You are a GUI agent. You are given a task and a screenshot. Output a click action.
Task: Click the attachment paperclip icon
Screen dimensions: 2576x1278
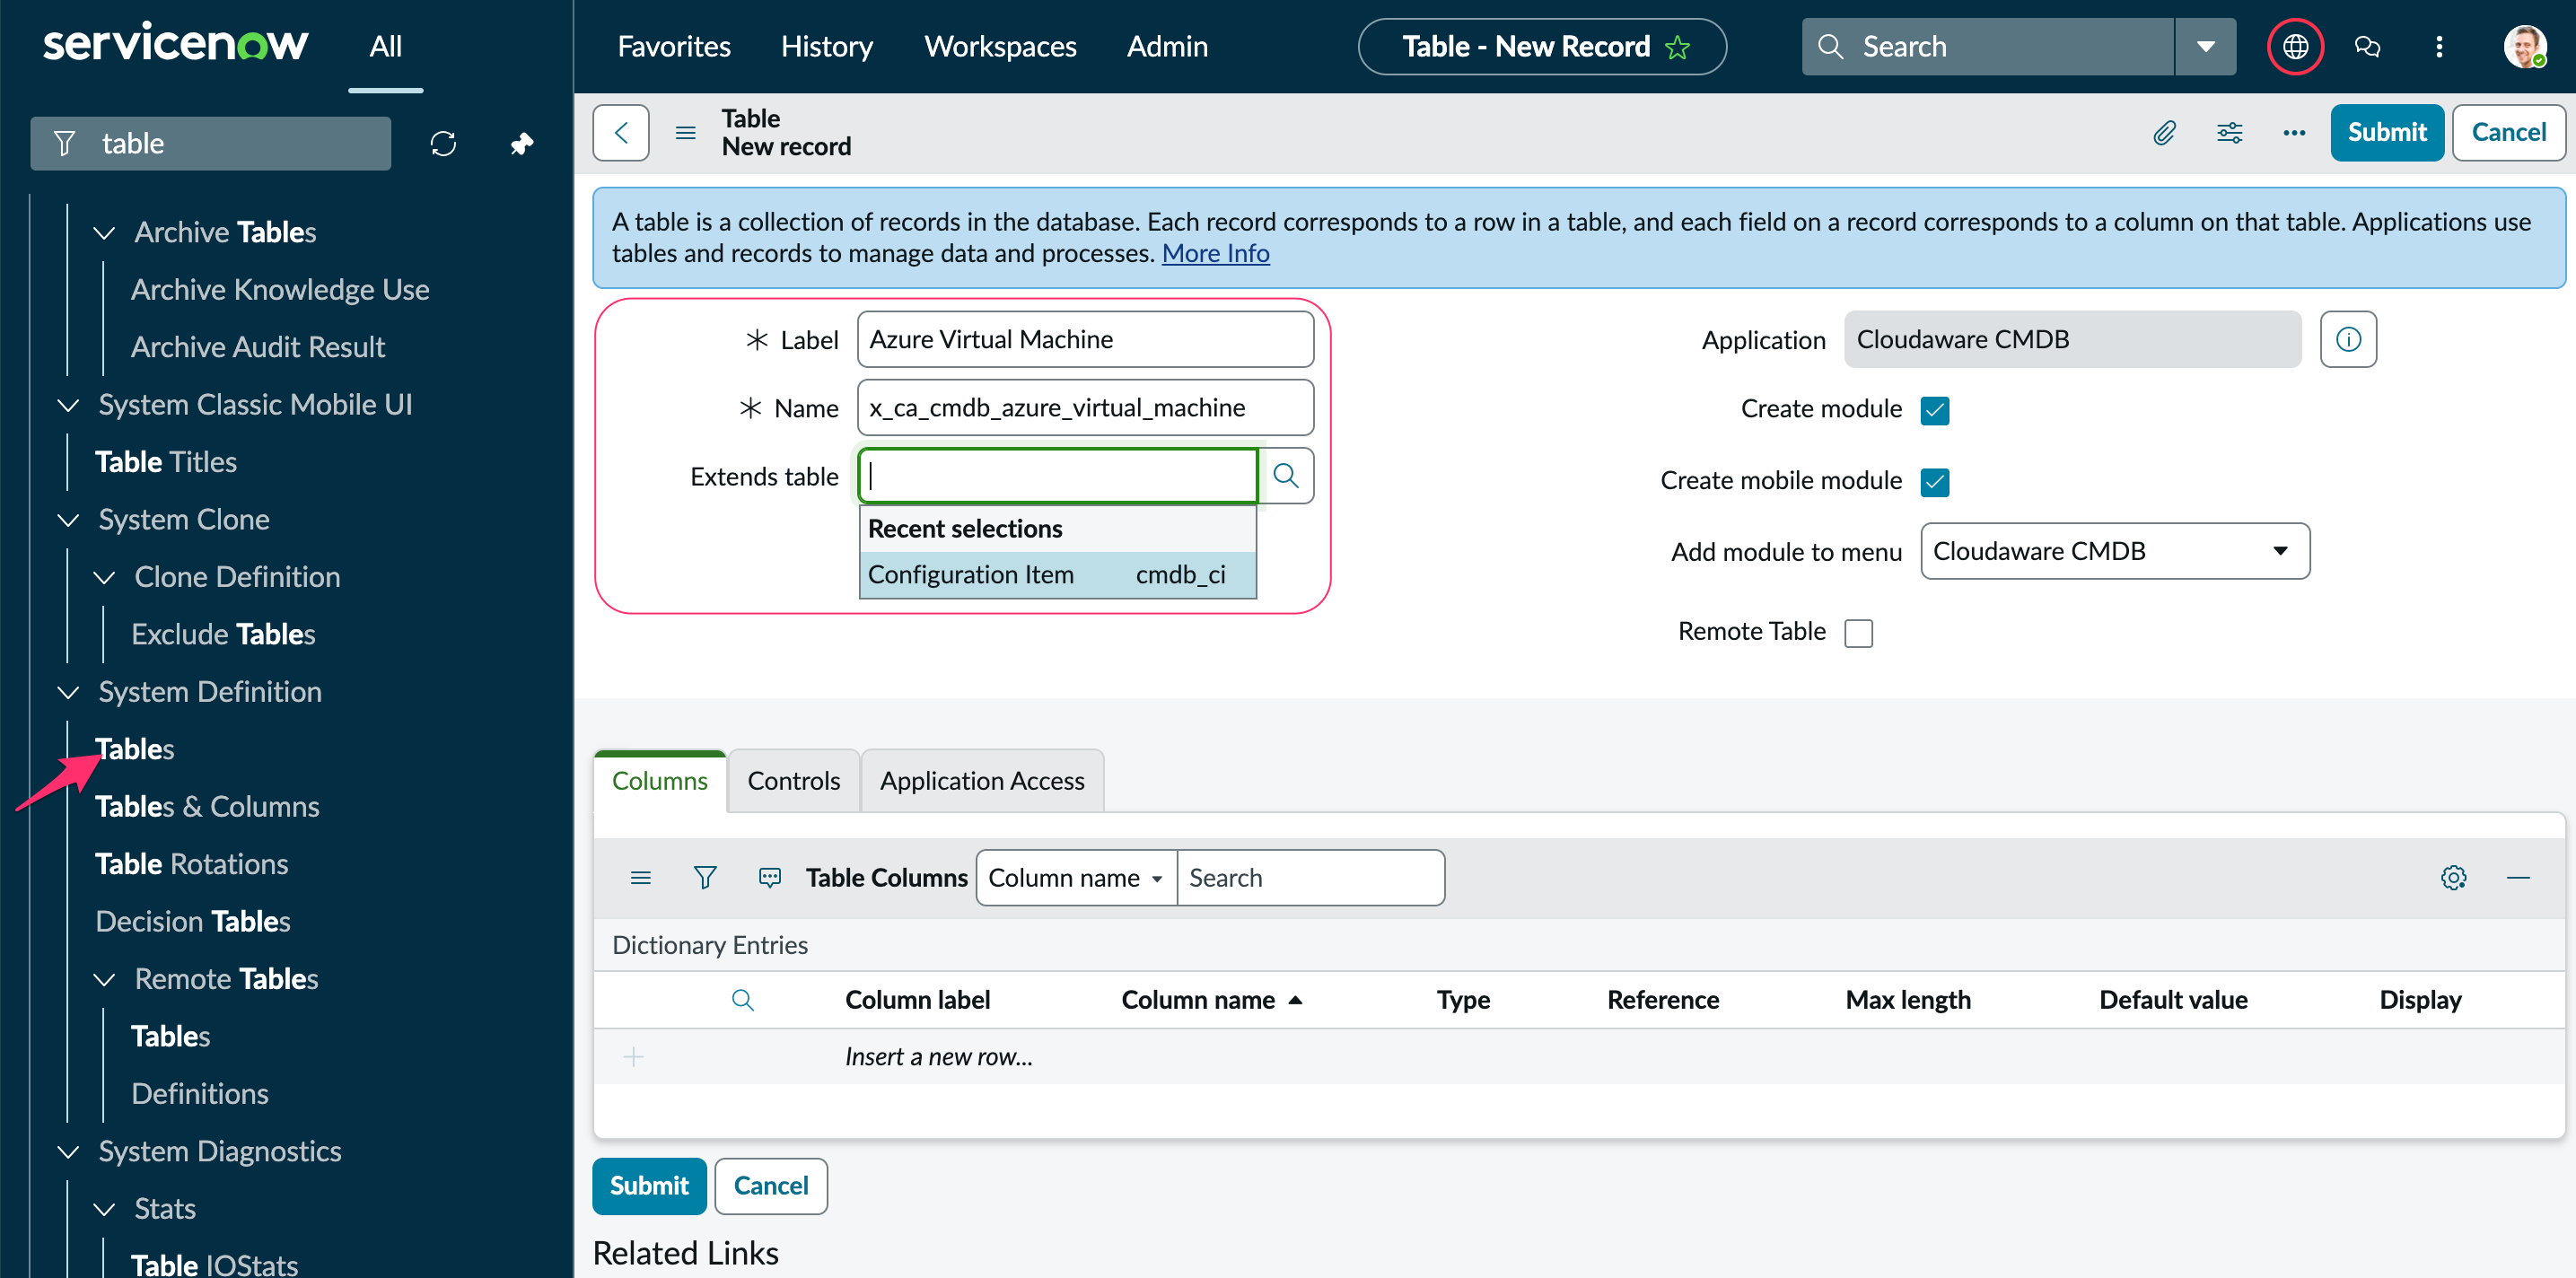coord(2165,132)
